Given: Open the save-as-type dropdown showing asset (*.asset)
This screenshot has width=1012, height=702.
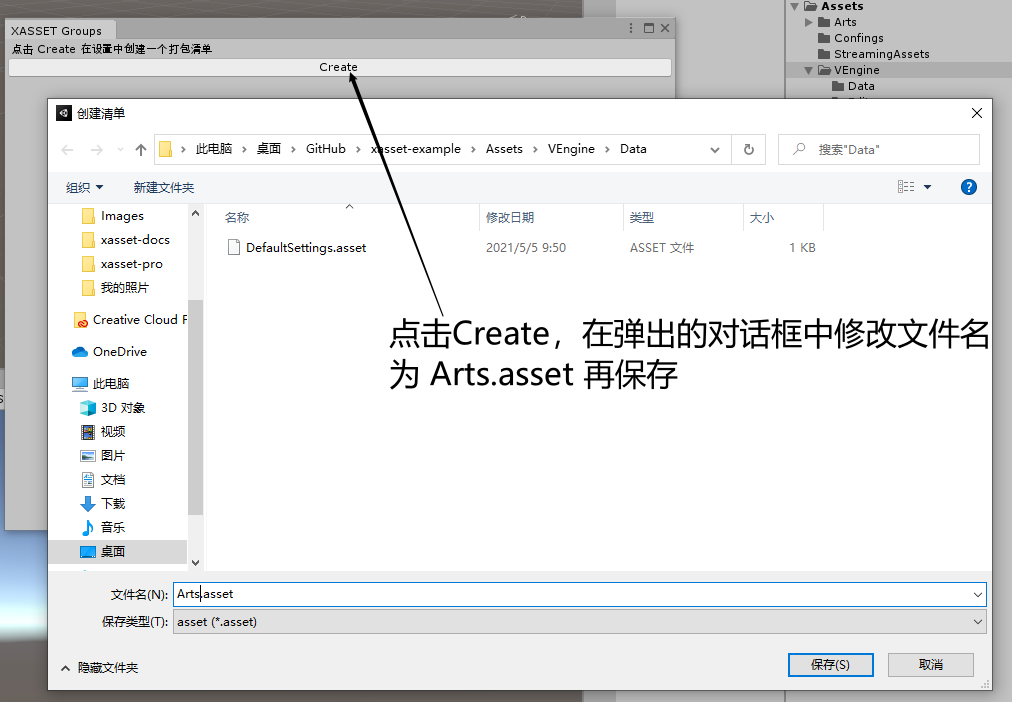Looking at the screenshot, I should [977, 621].
